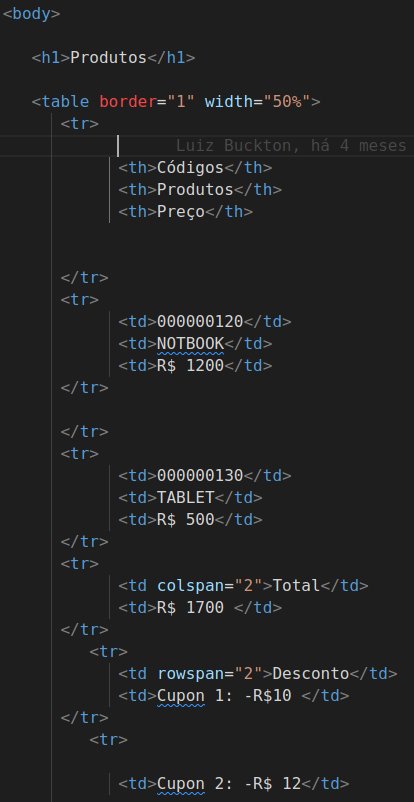This screenshot has width=414, height=802.
Task: Click the Cupon 2: -R$ 12 text
Action: pyautogui.click(x=229, y=784)
